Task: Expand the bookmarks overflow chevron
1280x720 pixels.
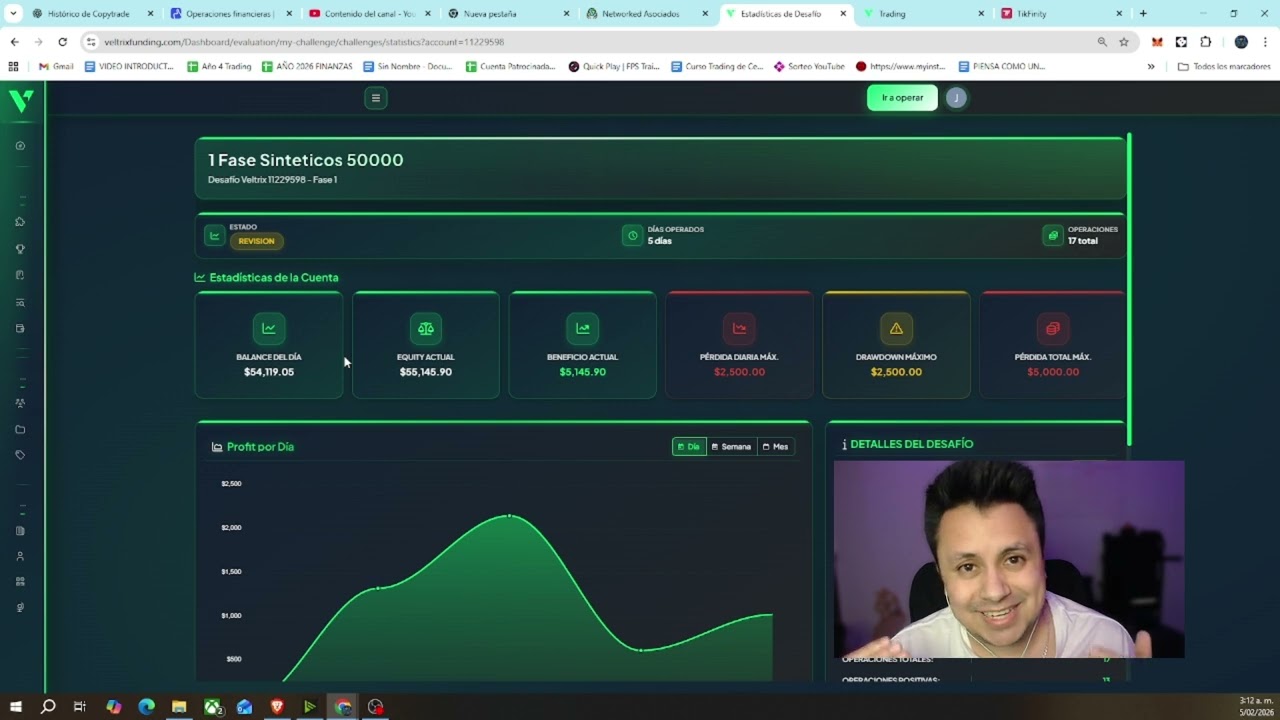Action: pyautogui.click(x=1151, y=67)
